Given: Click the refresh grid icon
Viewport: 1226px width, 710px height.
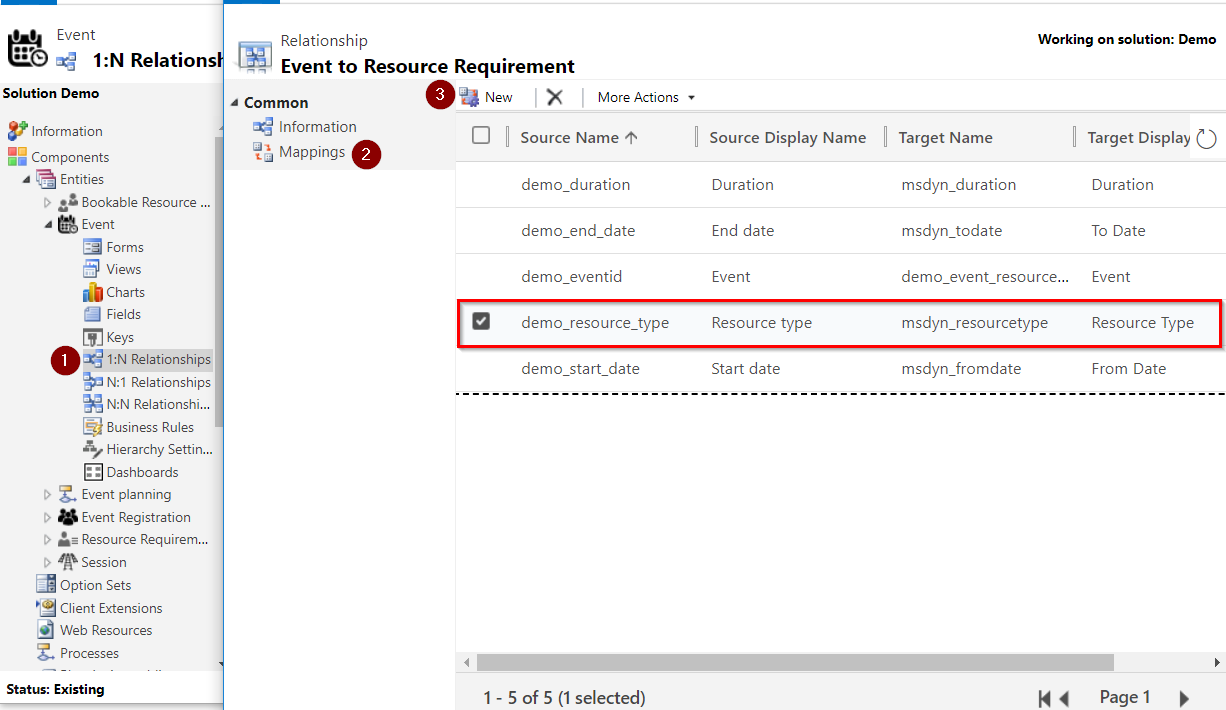Looking at the screenshot, I should pyautogui.click(x=1206, y=139).
